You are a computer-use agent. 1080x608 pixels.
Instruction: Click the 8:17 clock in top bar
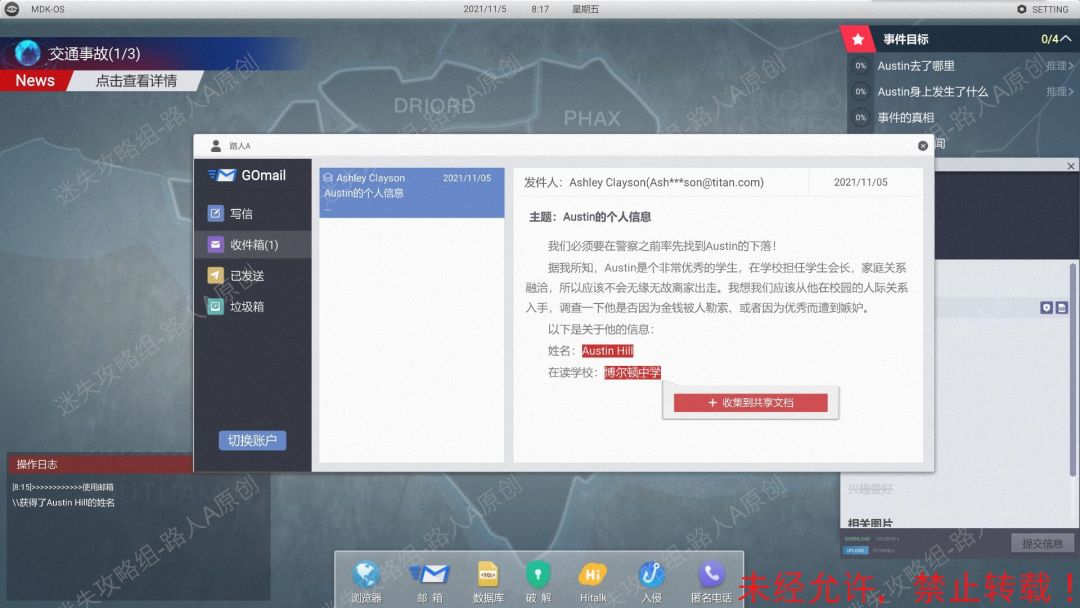[x=540, y=9]
